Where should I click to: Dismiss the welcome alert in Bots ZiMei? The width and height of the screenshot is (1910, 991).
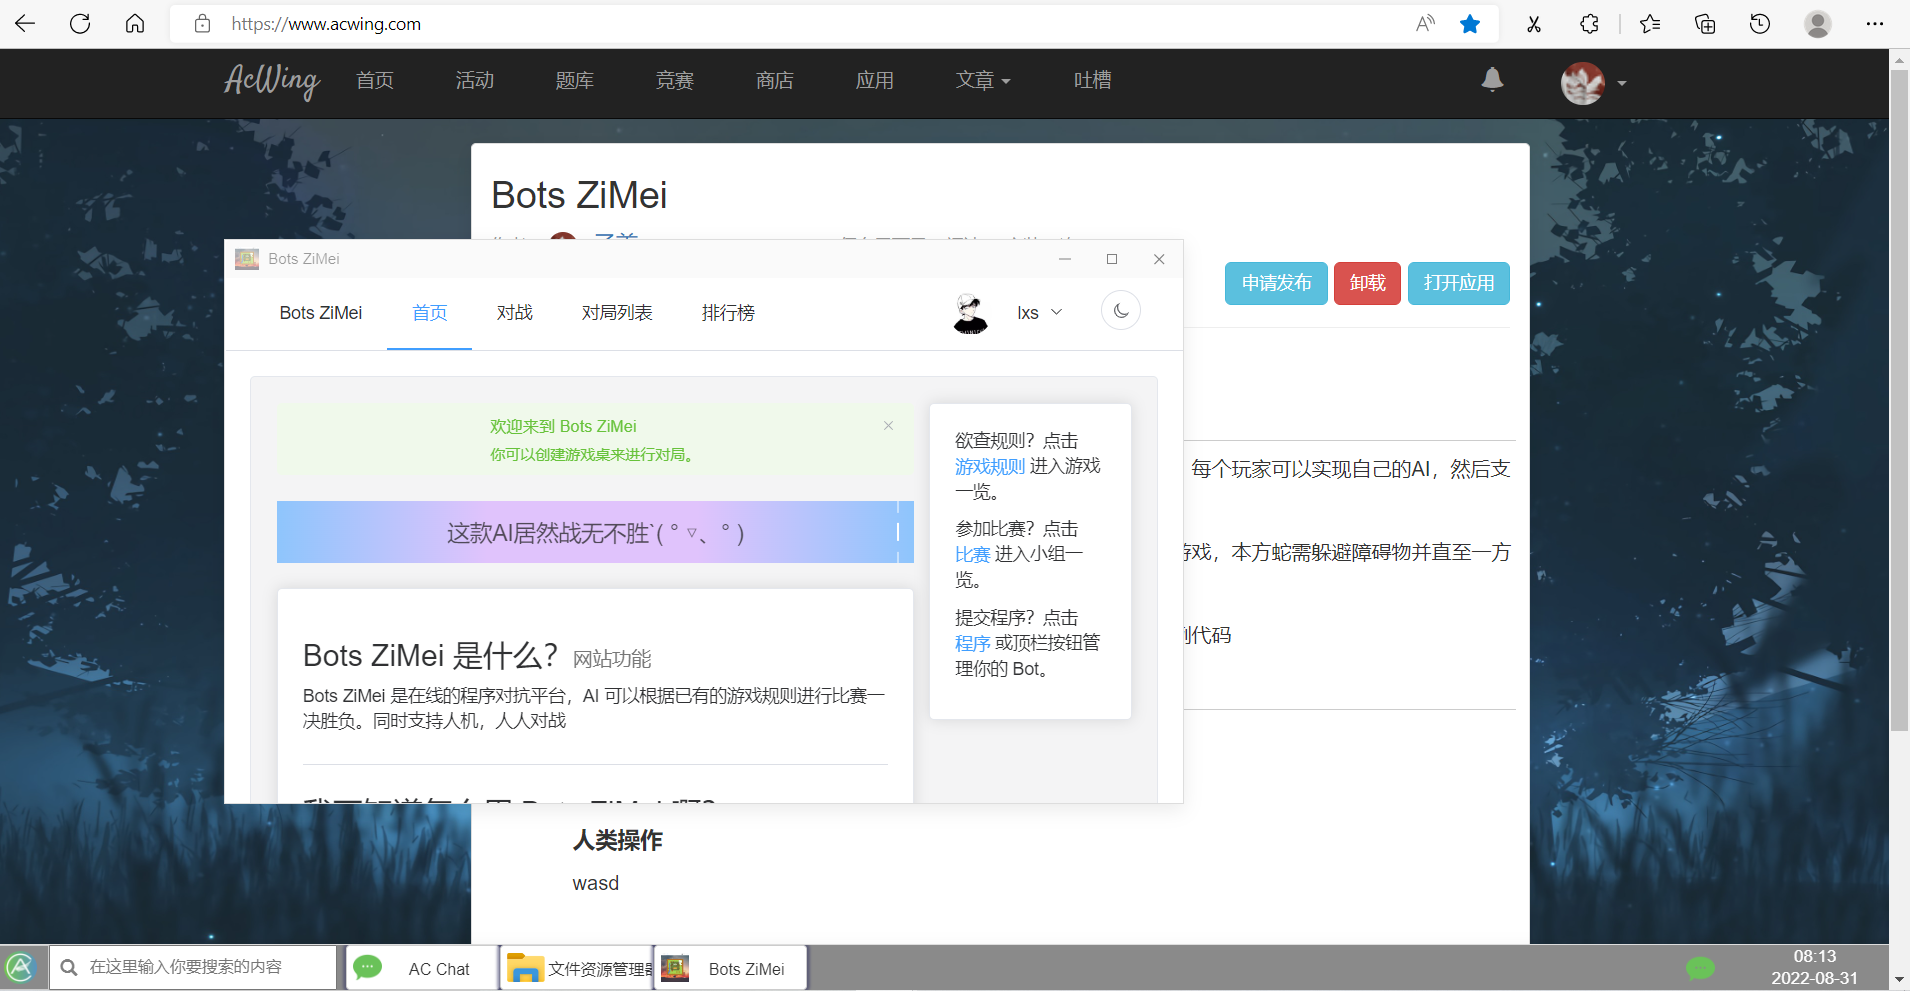(x=887, y=425)
